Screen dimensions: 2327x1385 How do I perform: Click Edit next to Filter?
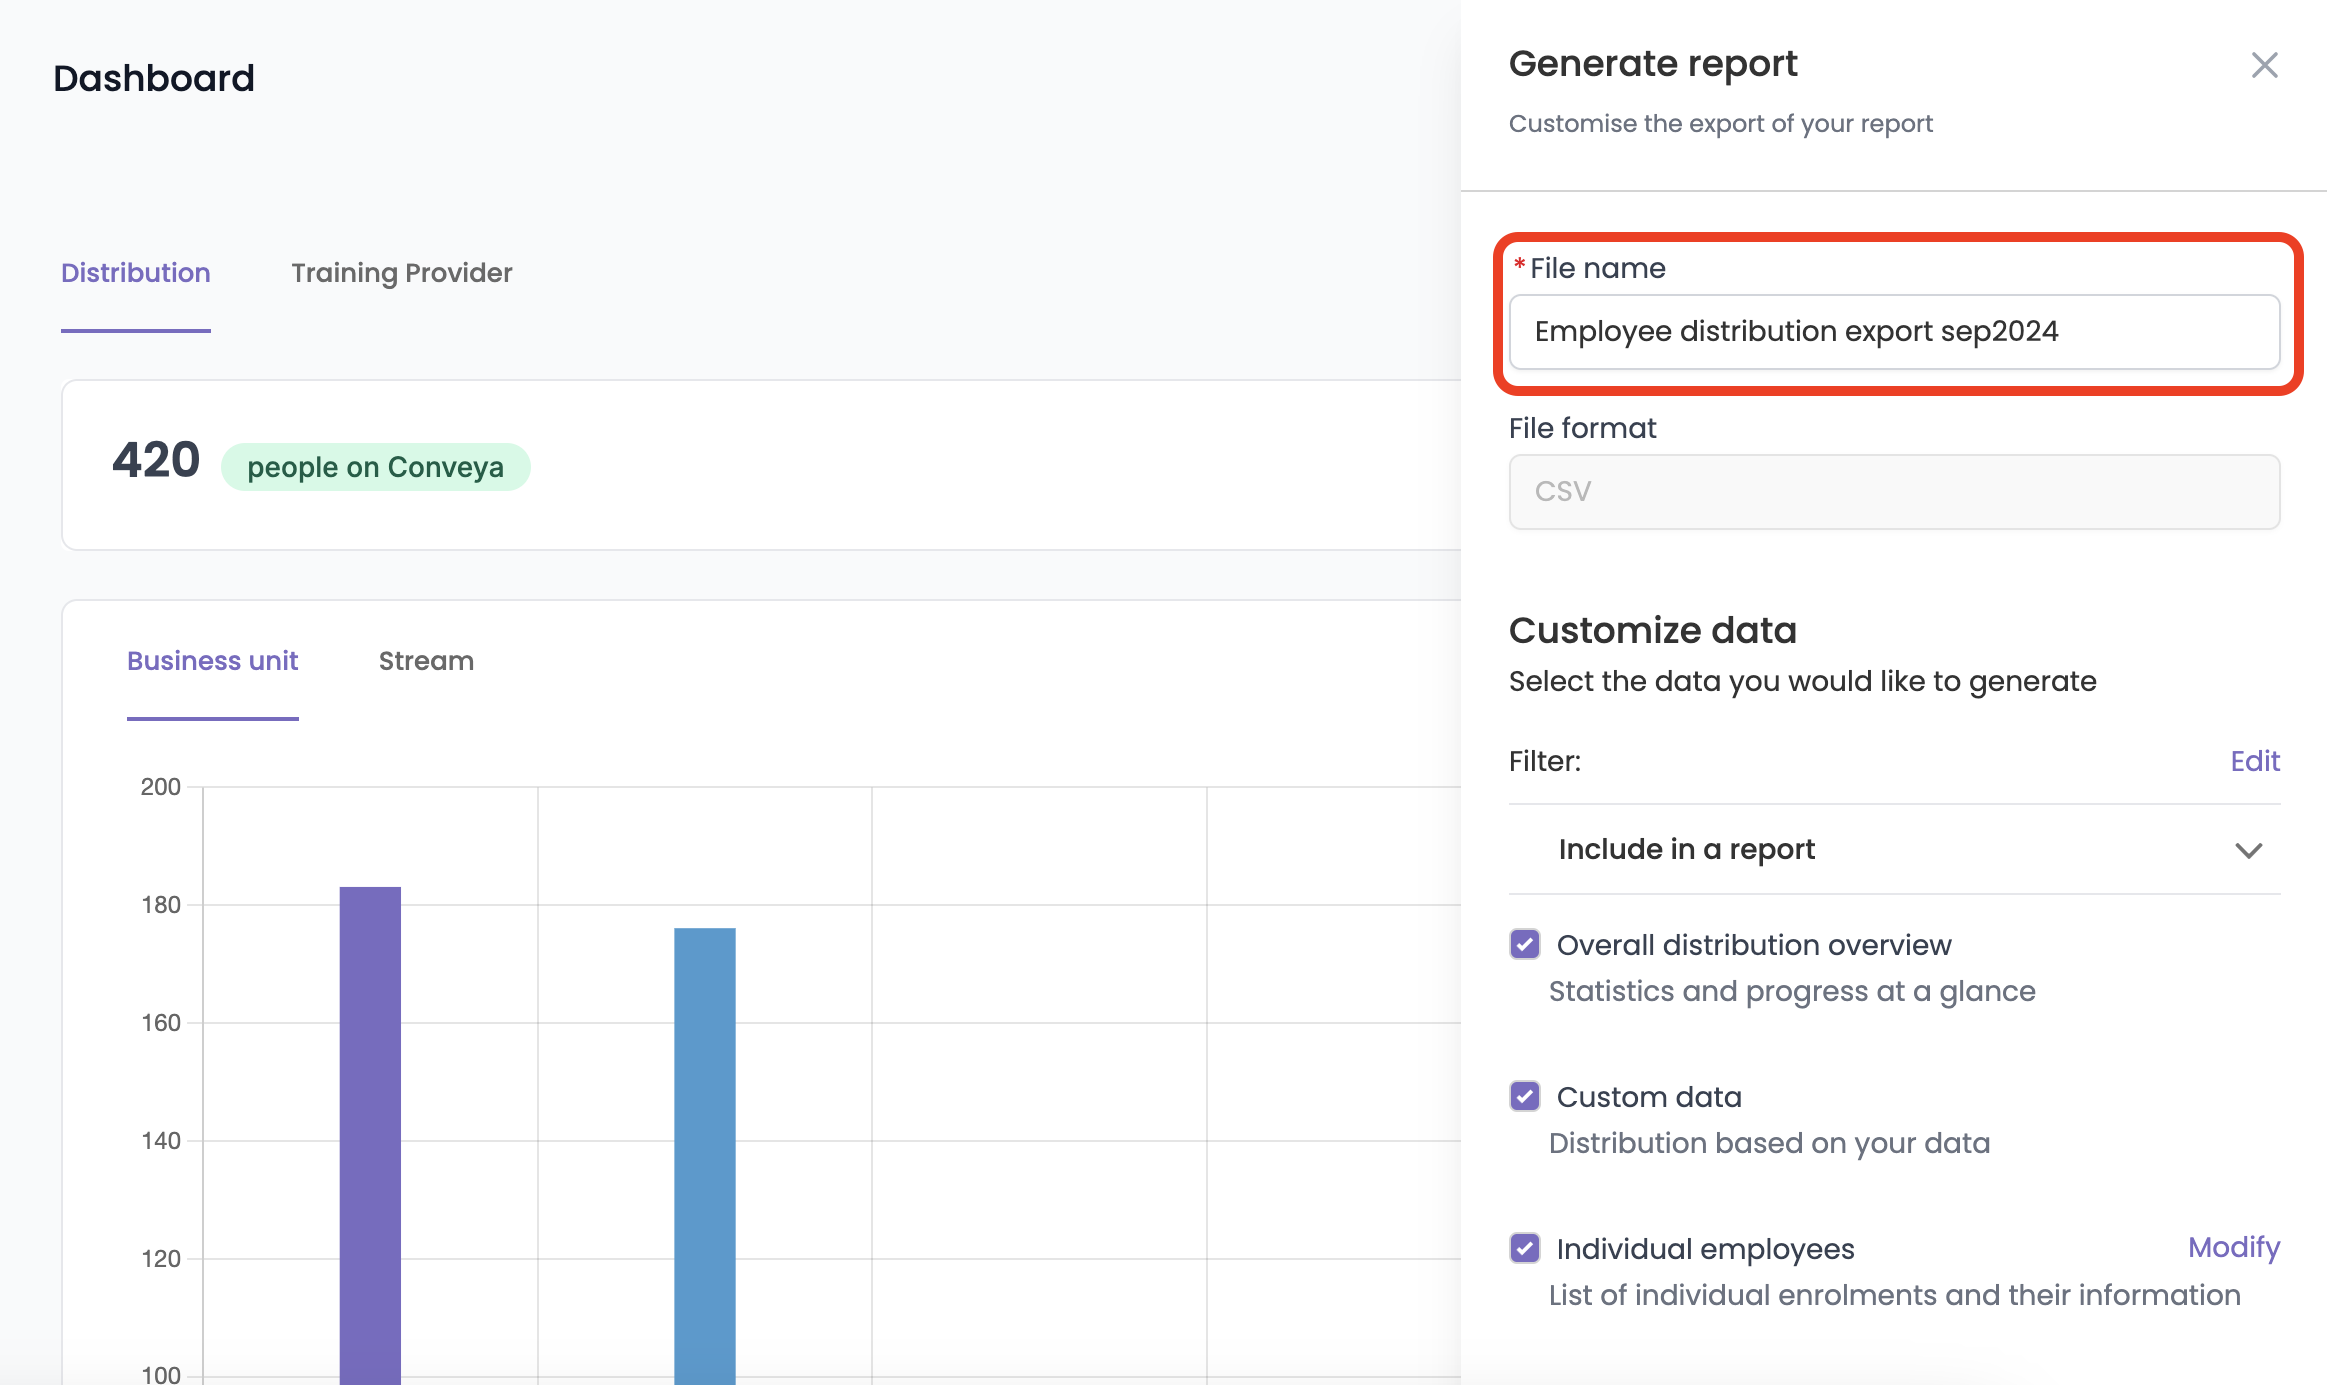pos(2255,761)
